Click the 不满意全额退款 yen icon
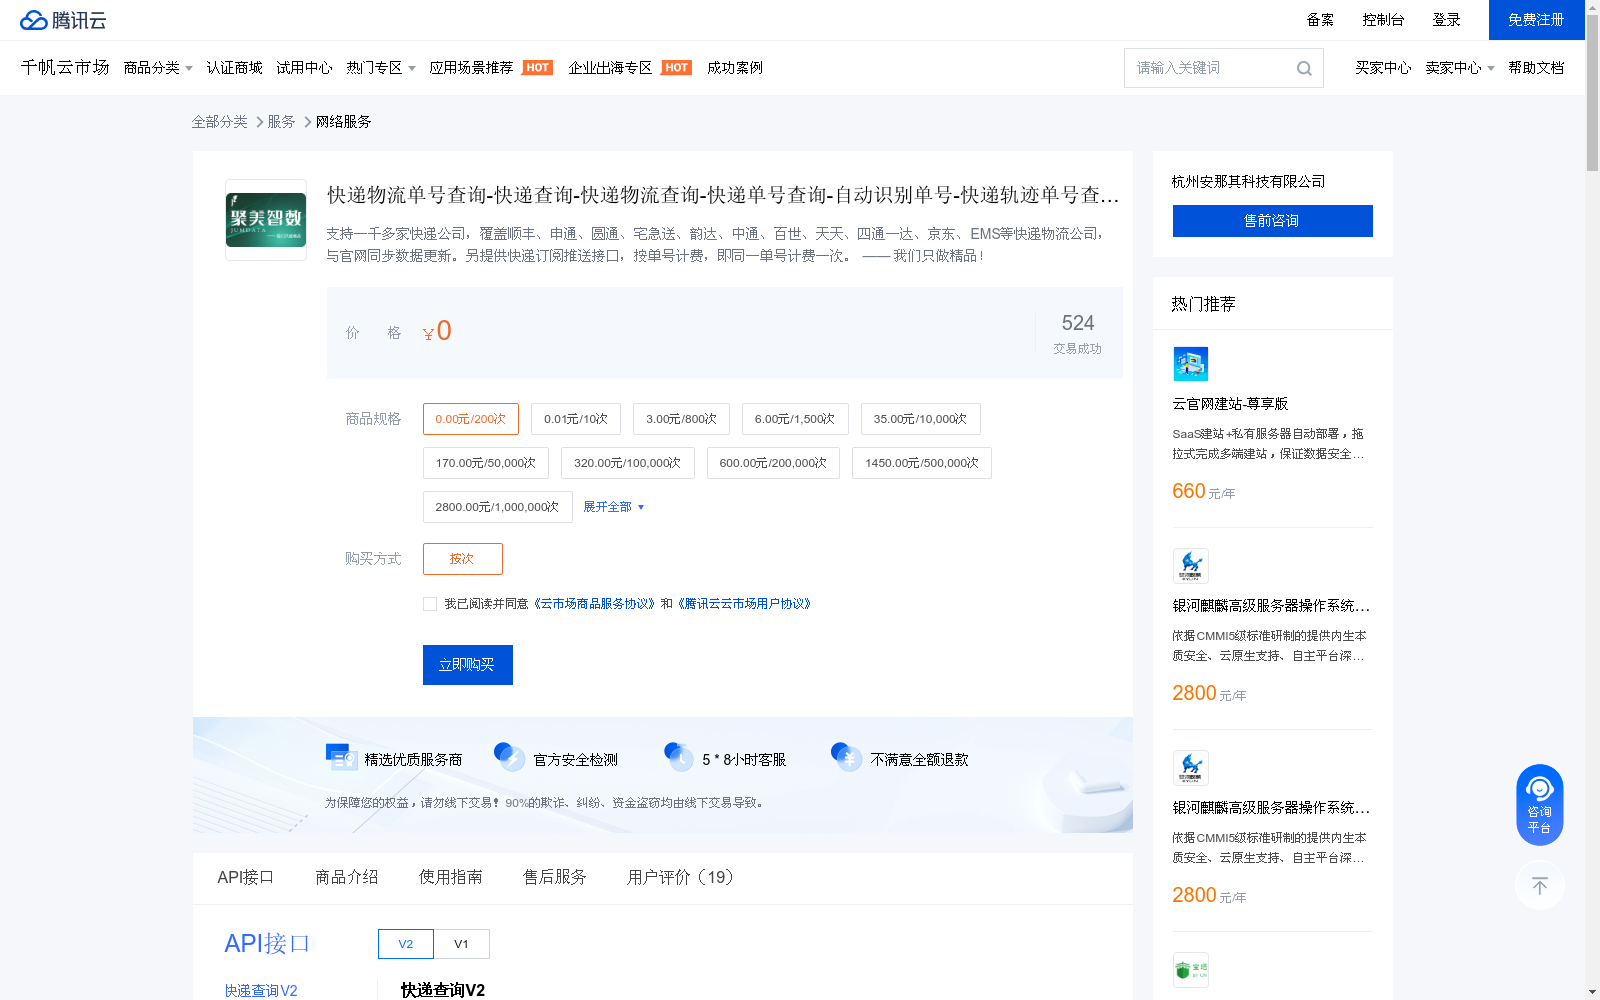 847,758
